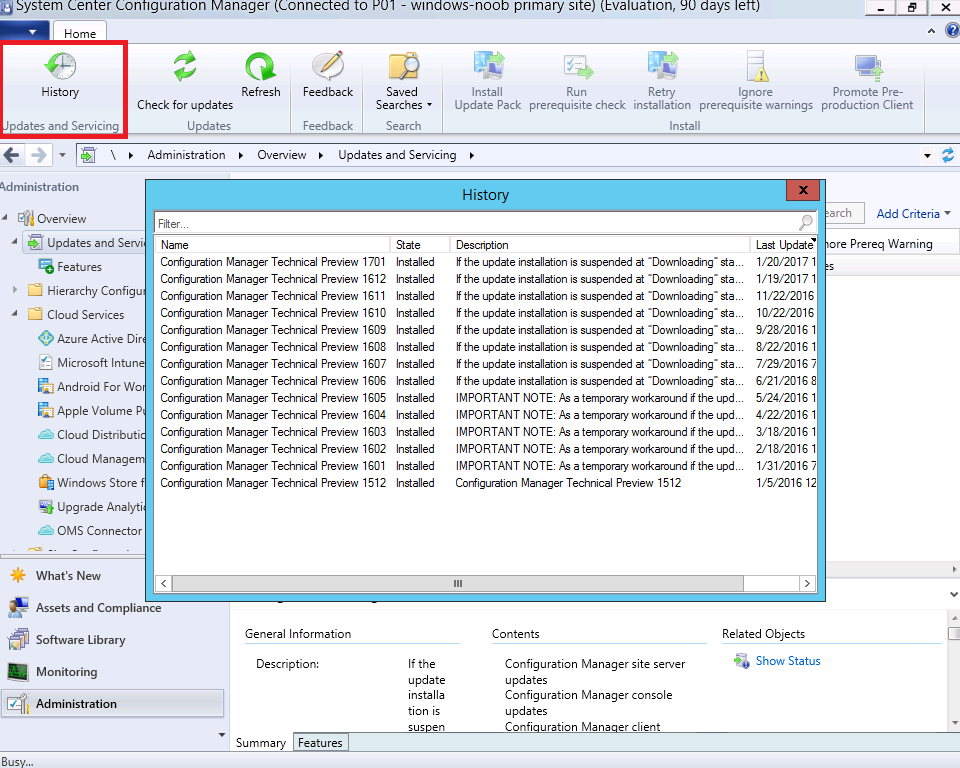Select Features node in tree
Viewport: 960px width, 768px height.
(79, 267)
